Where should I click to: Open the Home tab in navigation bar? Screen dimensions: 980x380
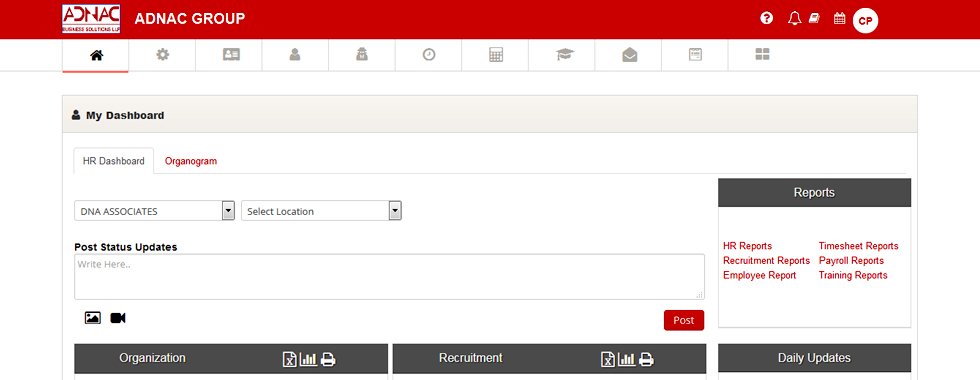pos(96,56)
